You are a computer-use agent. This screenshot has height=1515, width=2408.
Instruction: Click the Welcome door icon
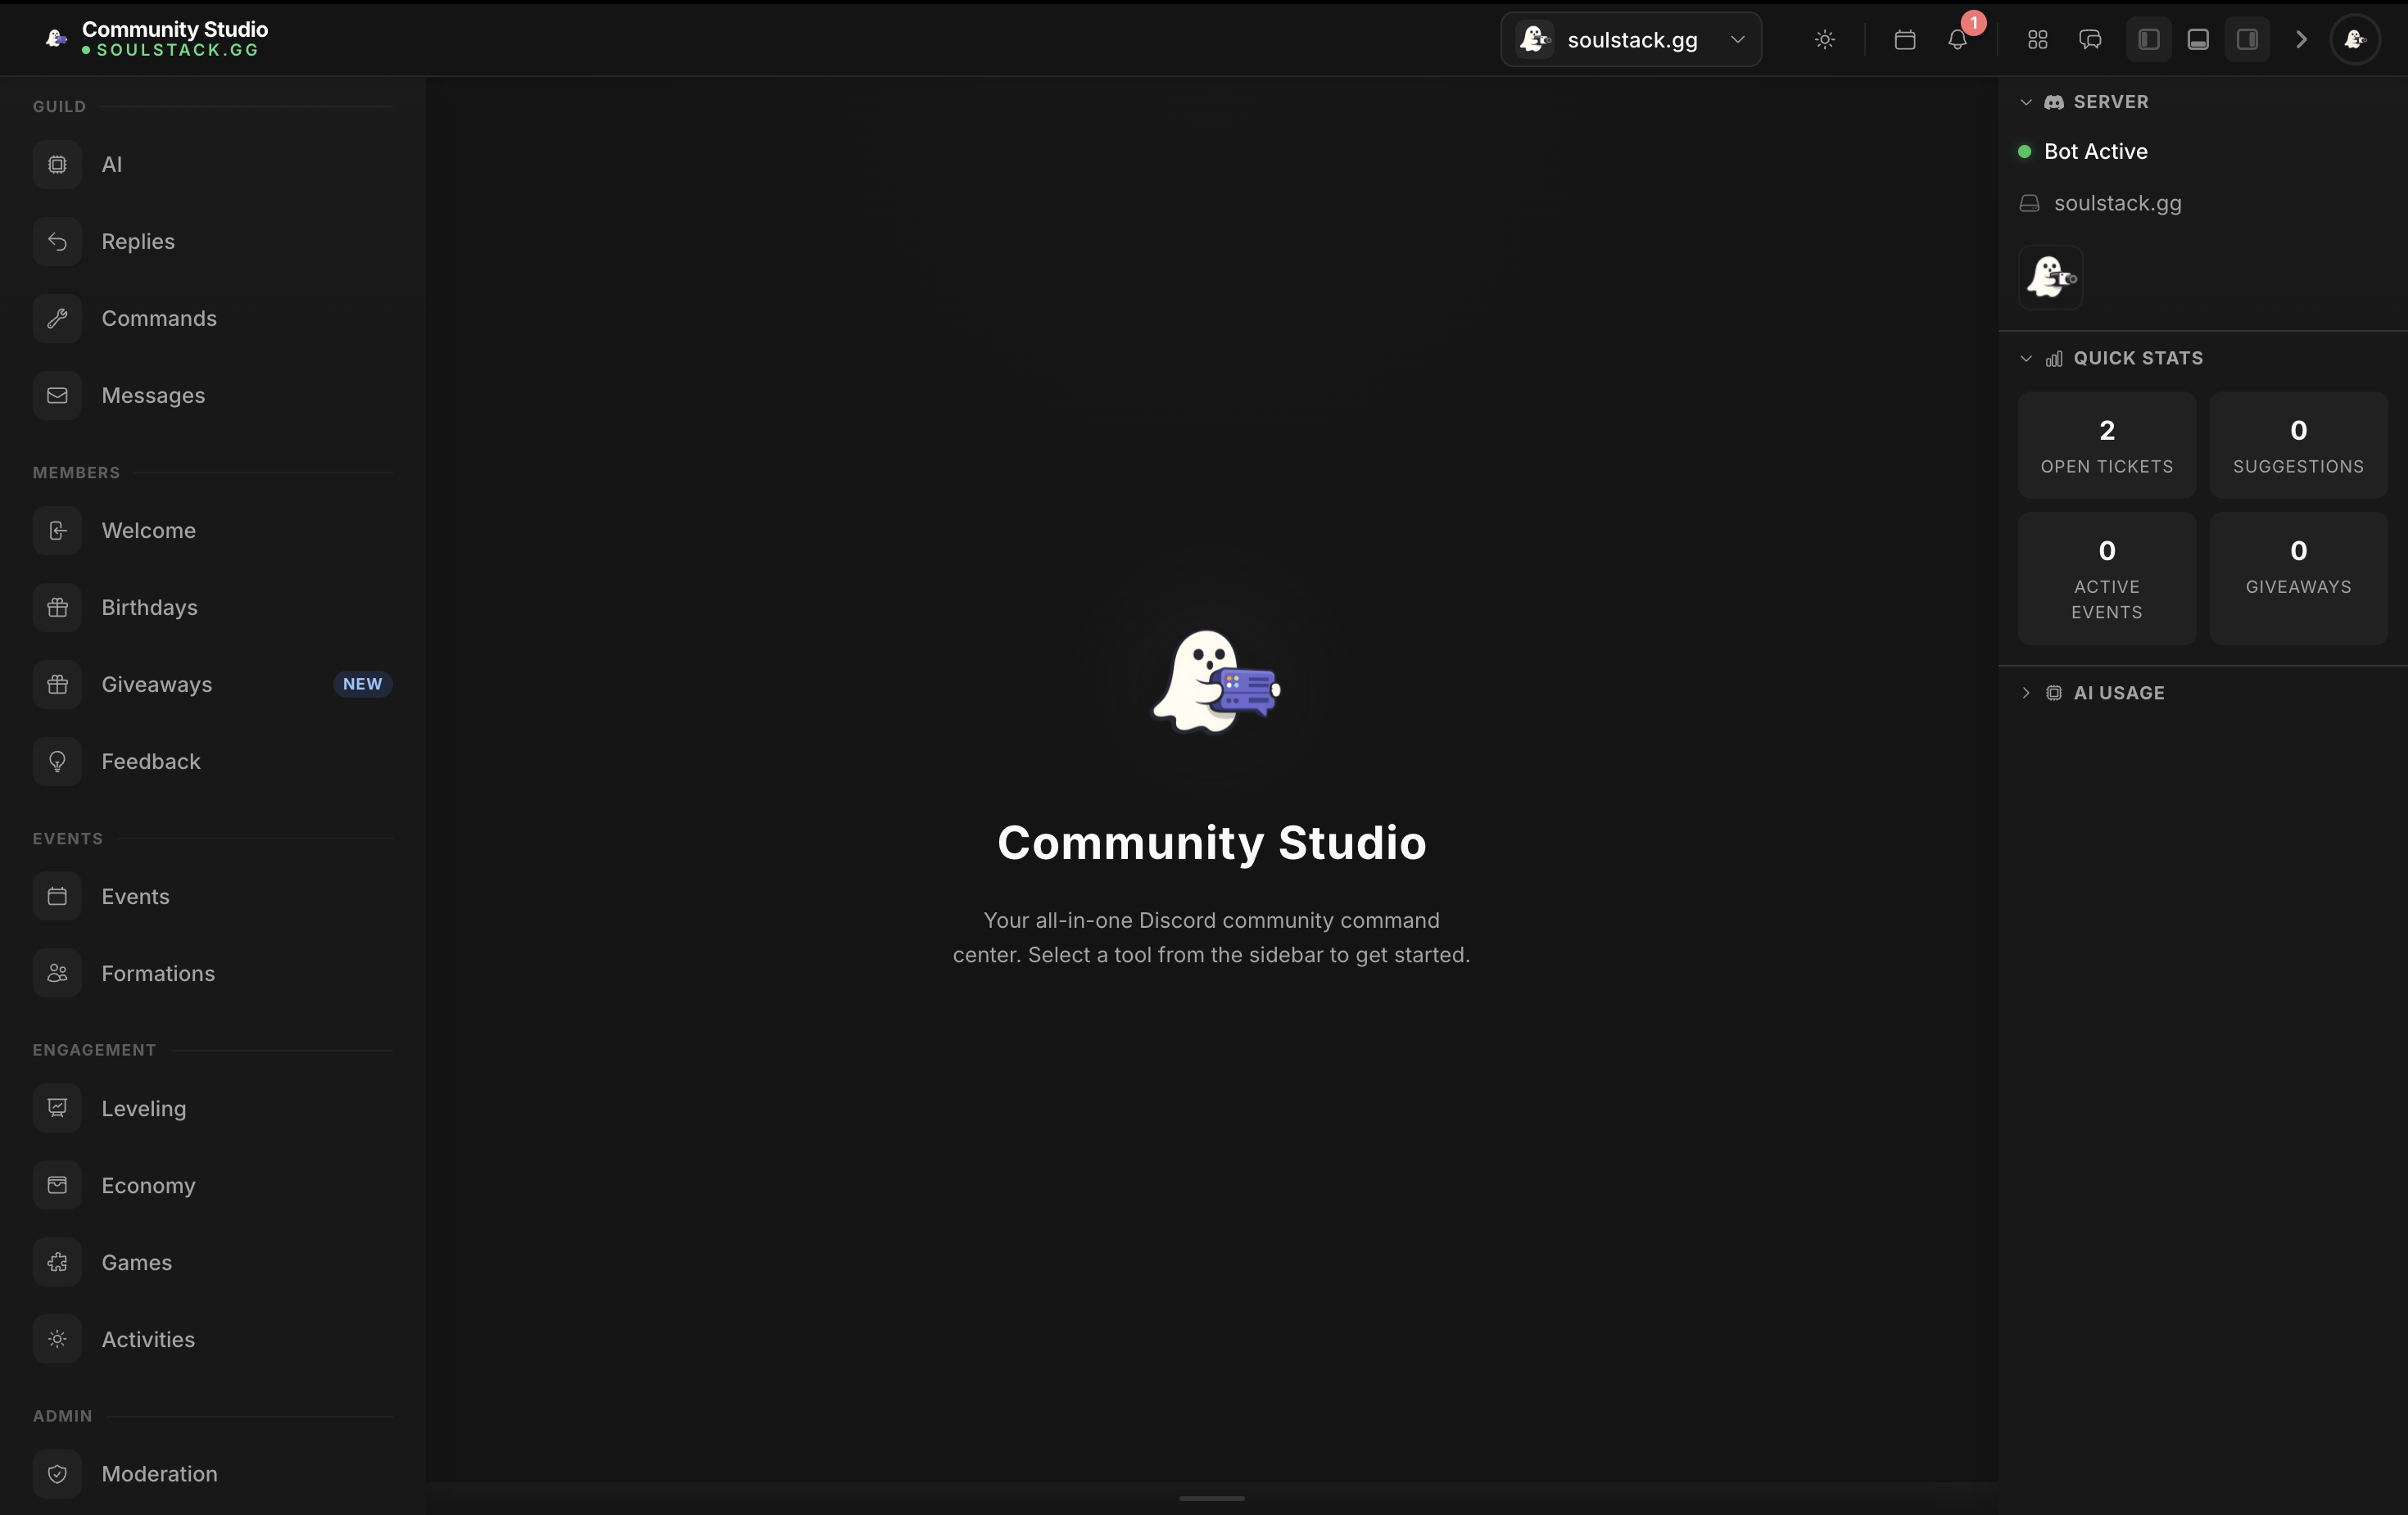(x=57, y=530)
